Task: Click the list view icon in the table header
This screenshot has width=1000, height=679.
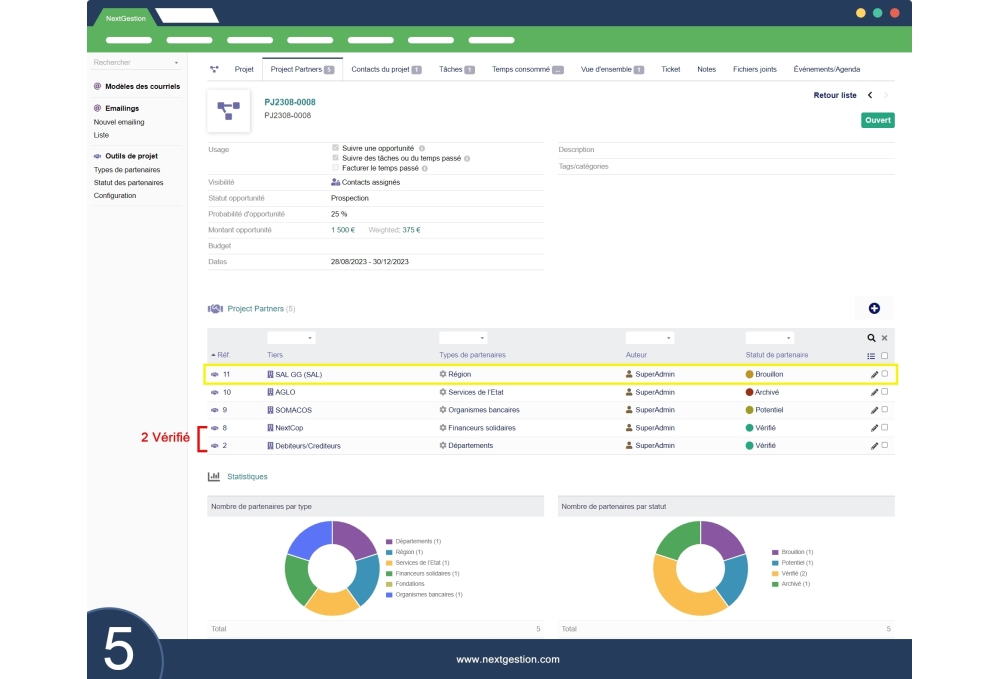Action: tap(871, 355)
